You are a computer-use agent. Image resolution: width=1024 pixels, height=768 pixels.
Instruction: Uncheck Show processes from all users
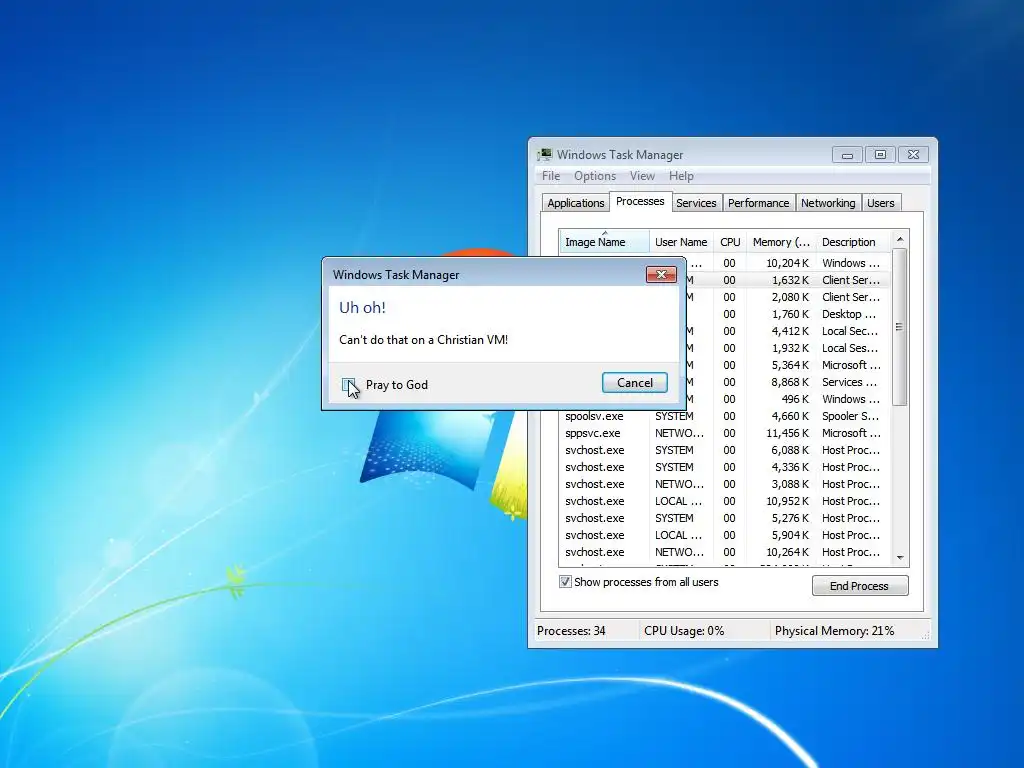566,582
